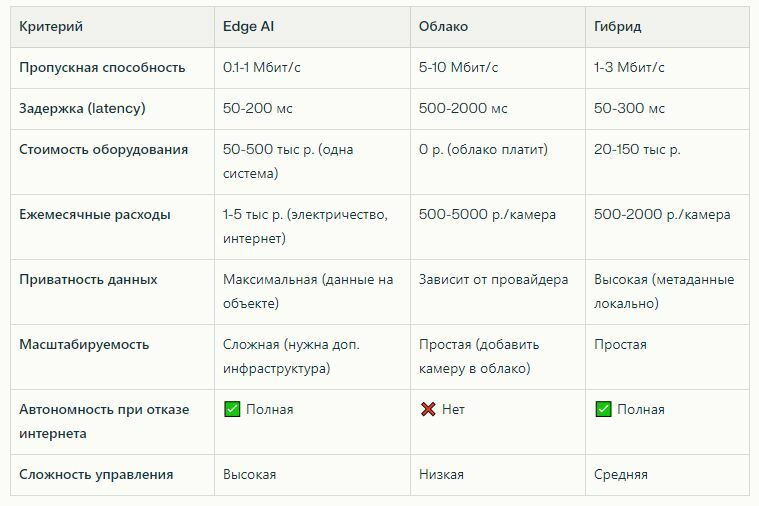This screenshot has width=759, height=506.
Task: Click the green checkmark in Гибрид column
Action: [x=603, y=409]
